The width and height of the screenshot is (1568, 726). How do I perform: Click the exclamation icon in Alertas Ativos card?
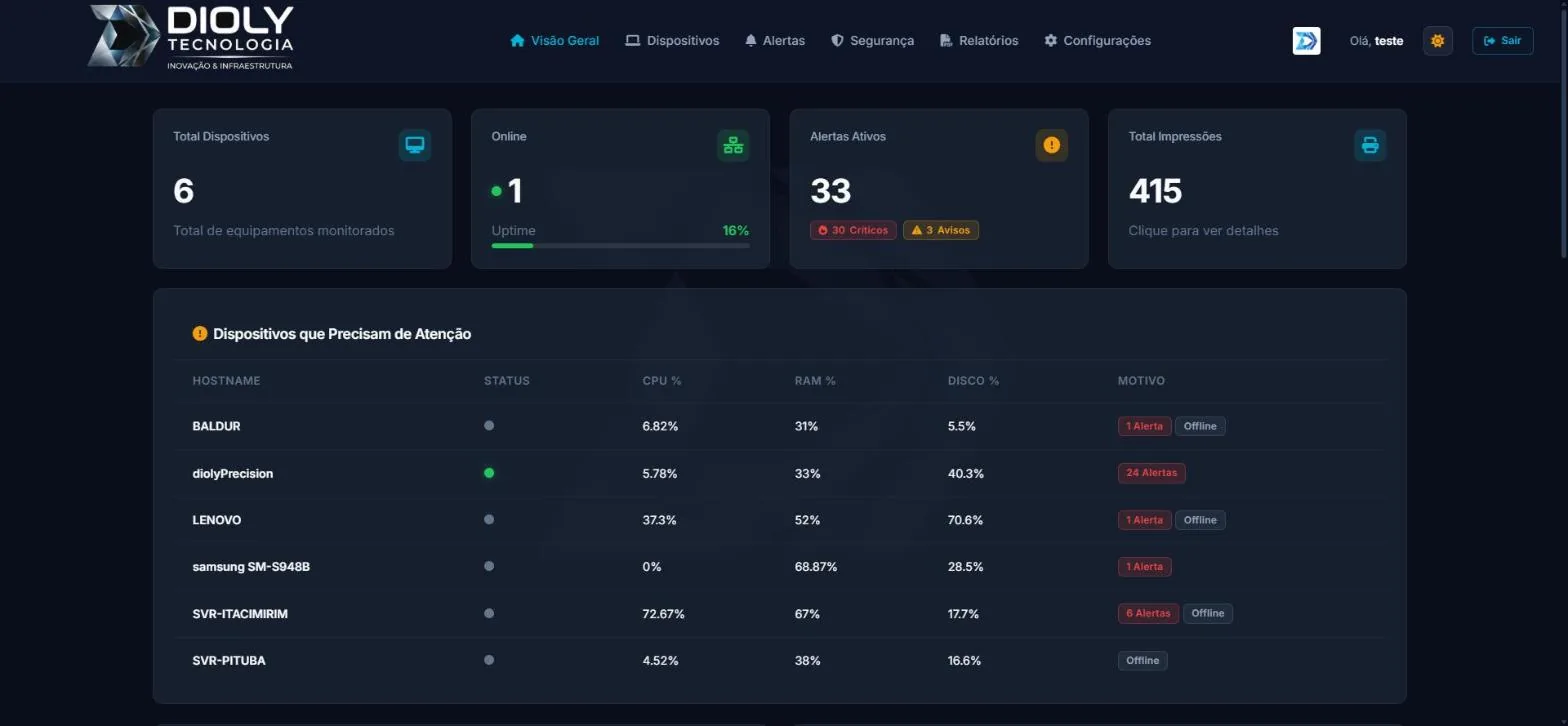[1051, 145]
